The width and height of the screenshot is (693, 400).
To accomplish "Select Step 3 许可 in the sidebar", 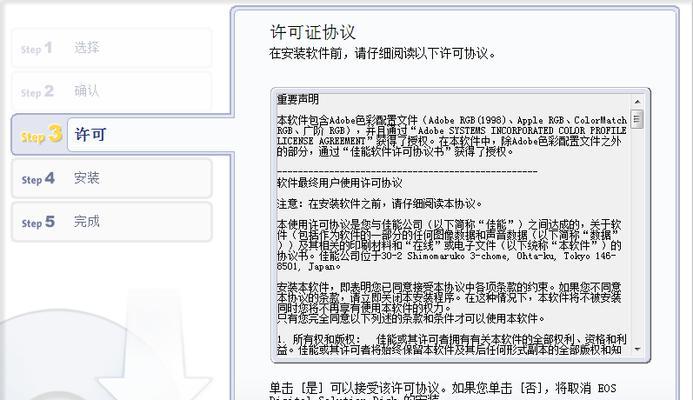I will point(122,134).
